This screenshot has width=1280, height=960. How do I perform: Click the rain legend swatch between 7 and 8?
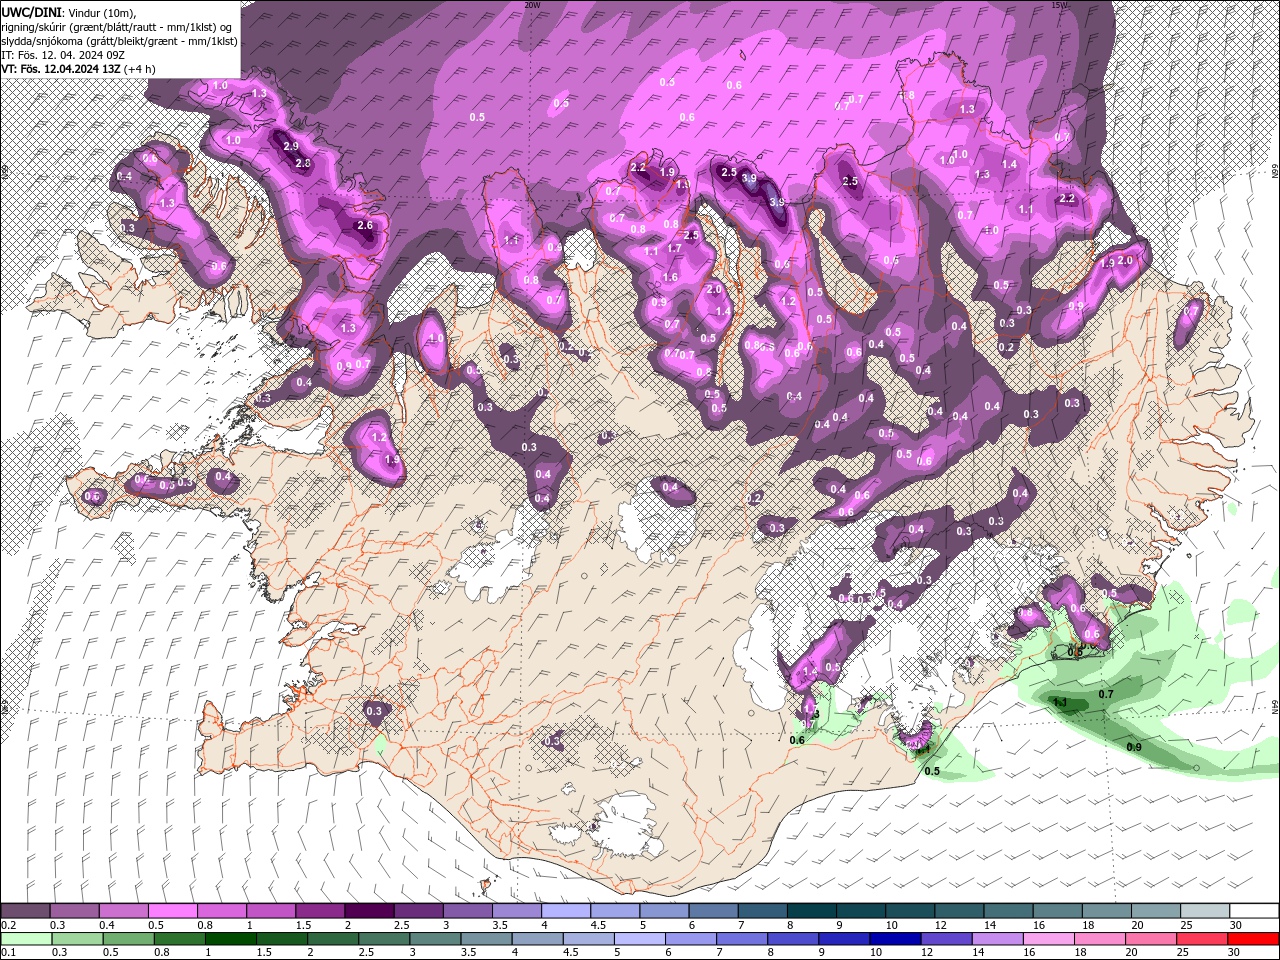point(743,939)
